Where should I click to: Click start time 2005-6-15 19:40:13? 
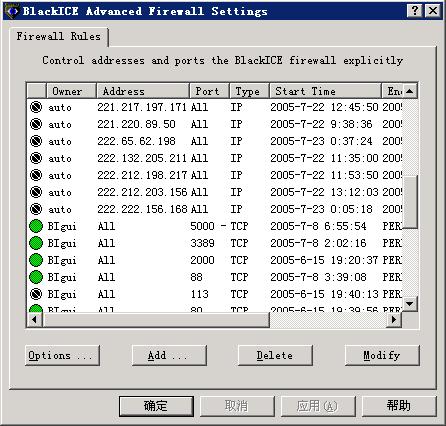click(324, 294)
